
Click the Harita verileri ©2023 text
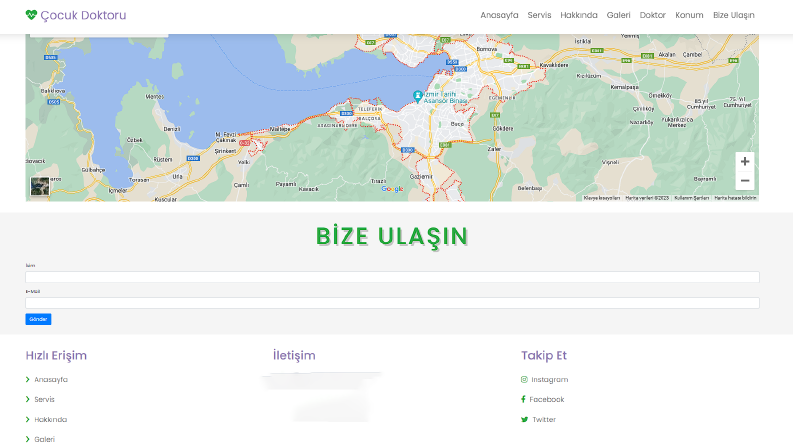click(x=647, y=198)
